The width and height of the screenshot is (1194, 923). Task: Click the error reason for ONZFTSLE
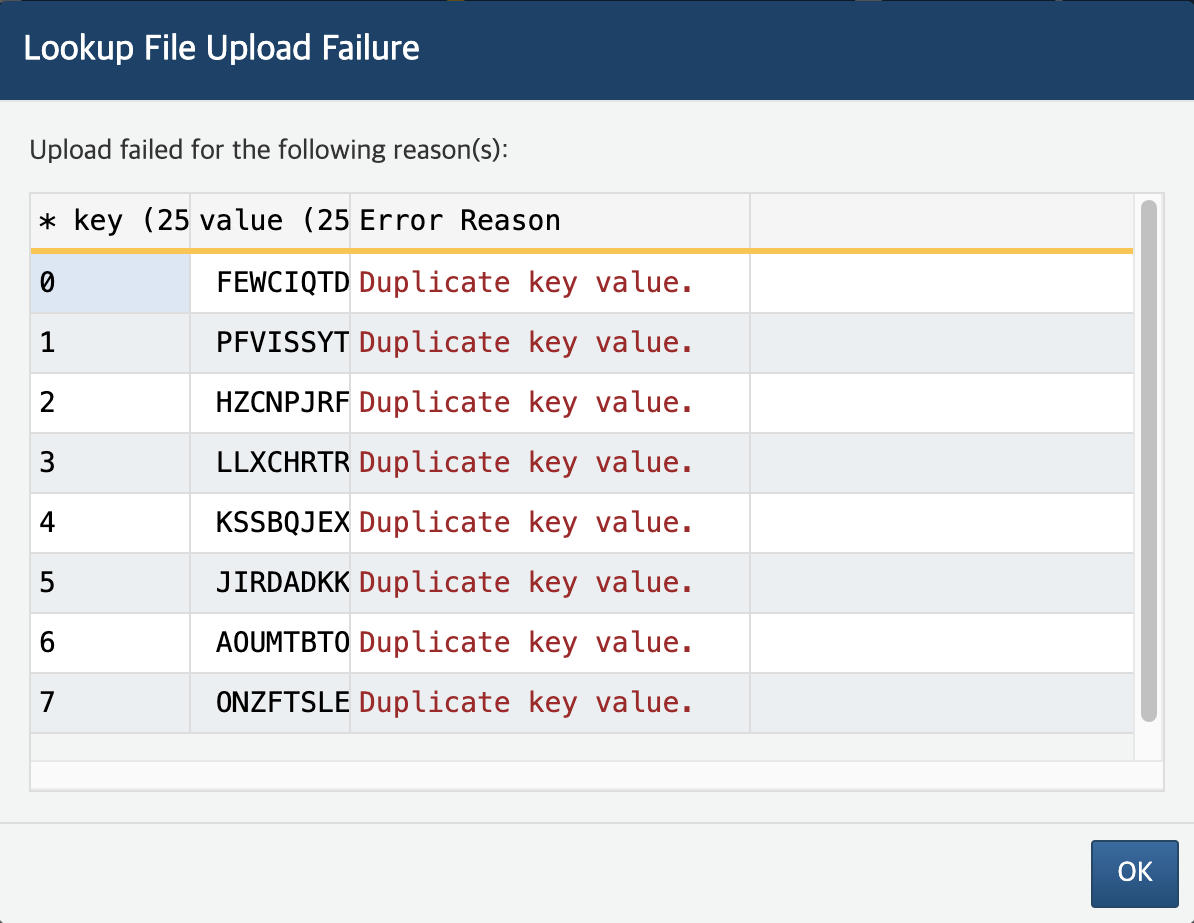coord(550,703)
